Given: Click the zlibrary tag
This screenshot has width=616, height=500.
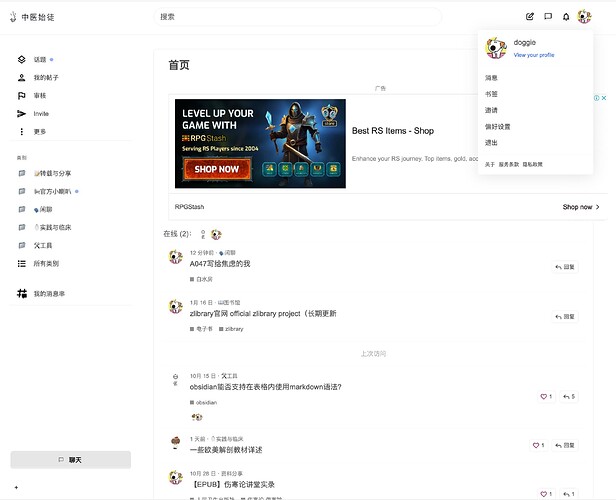Looking at the screenshot, I should click(231, 329).
